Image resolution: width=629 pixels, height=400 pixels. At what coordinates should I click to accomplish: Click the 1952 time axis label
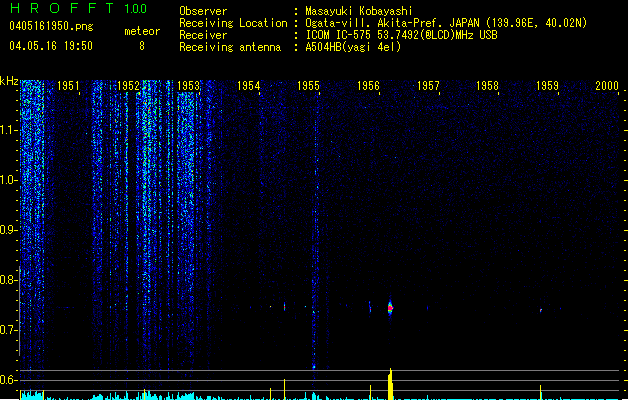point(128,86)
